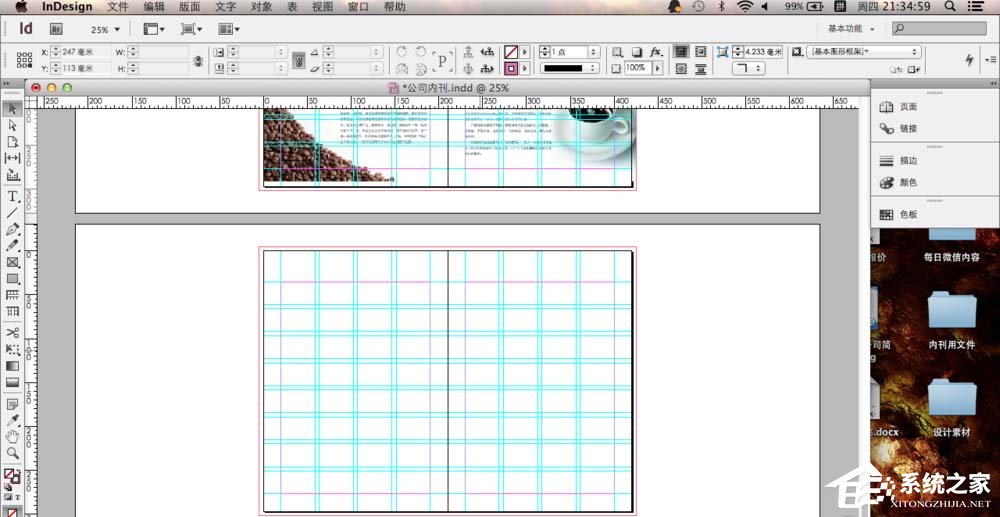1000x517 pixels.
Task: Open the 视图 menu
Action: coord(322,7)
